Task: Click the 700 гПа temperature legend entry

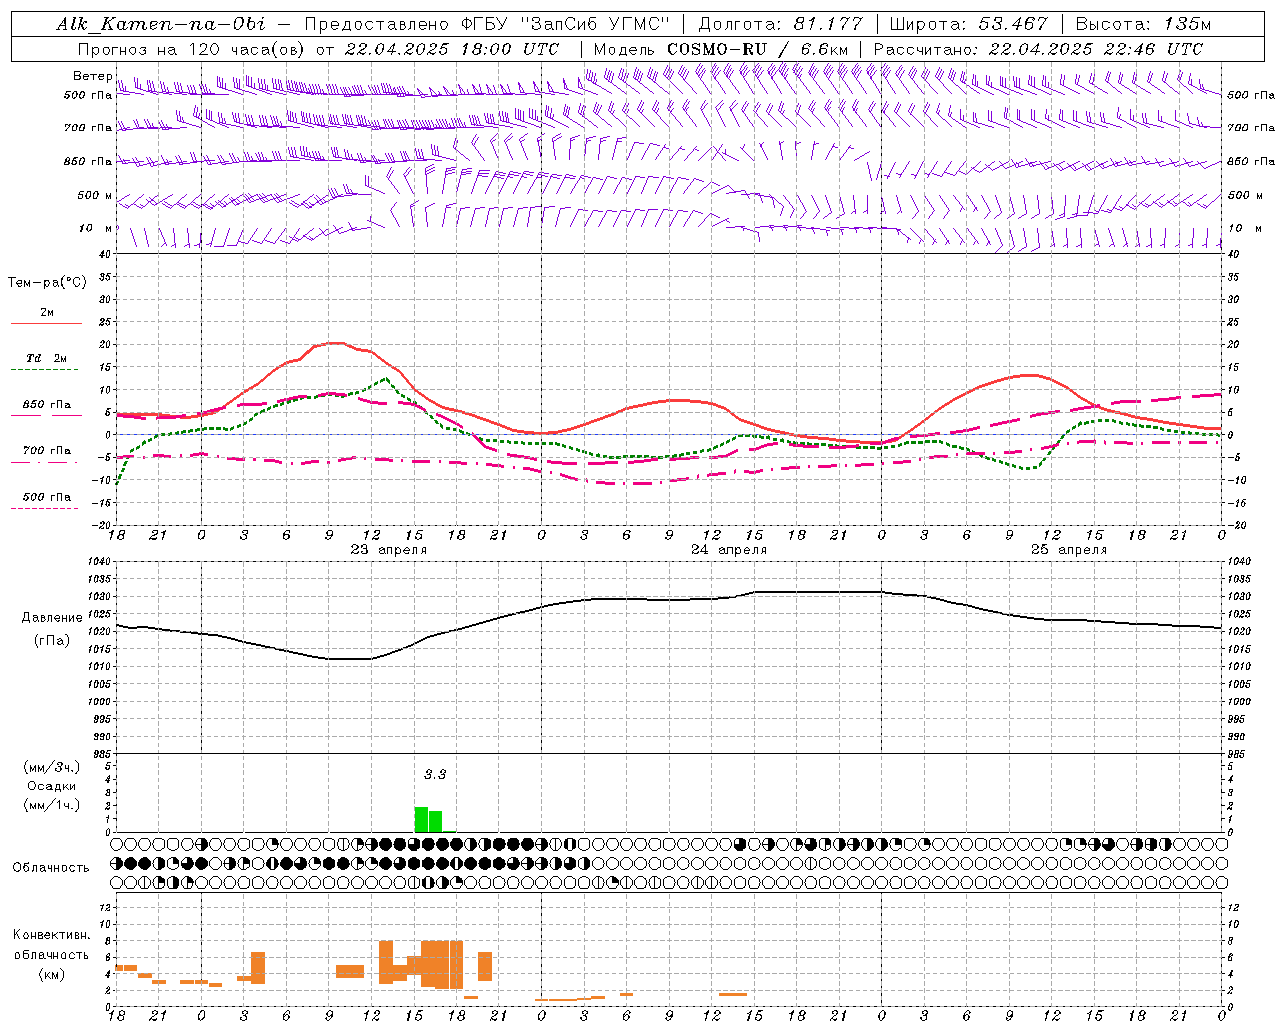Action: (47, 451)
